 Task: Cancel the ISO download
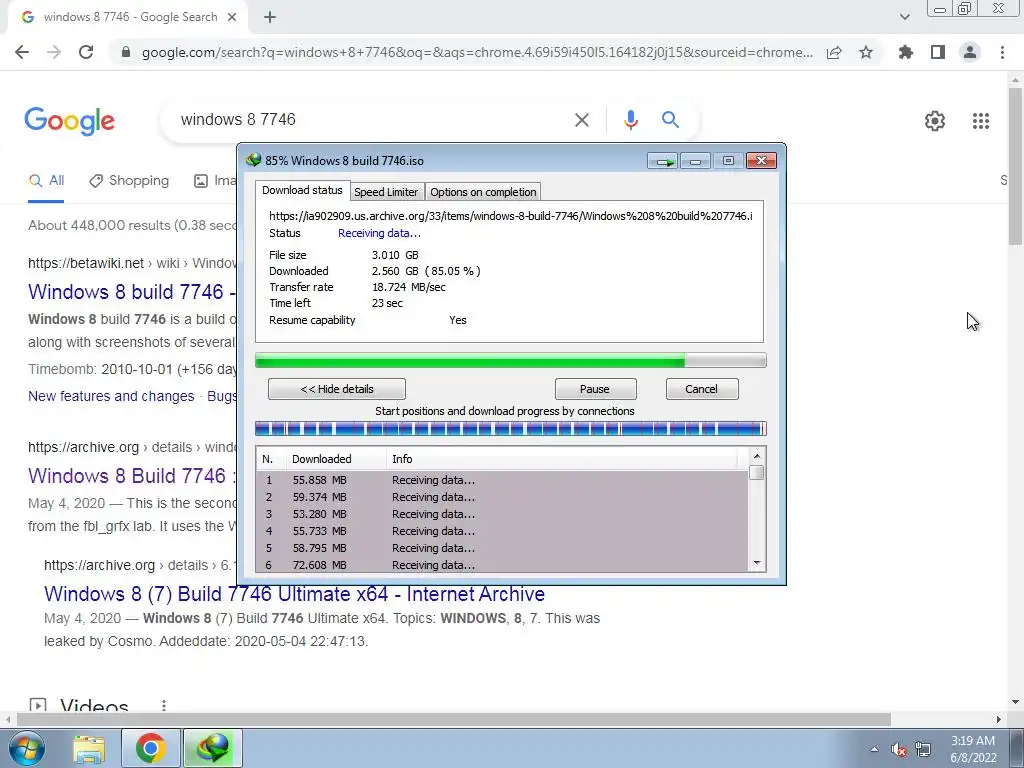(702, 389)
